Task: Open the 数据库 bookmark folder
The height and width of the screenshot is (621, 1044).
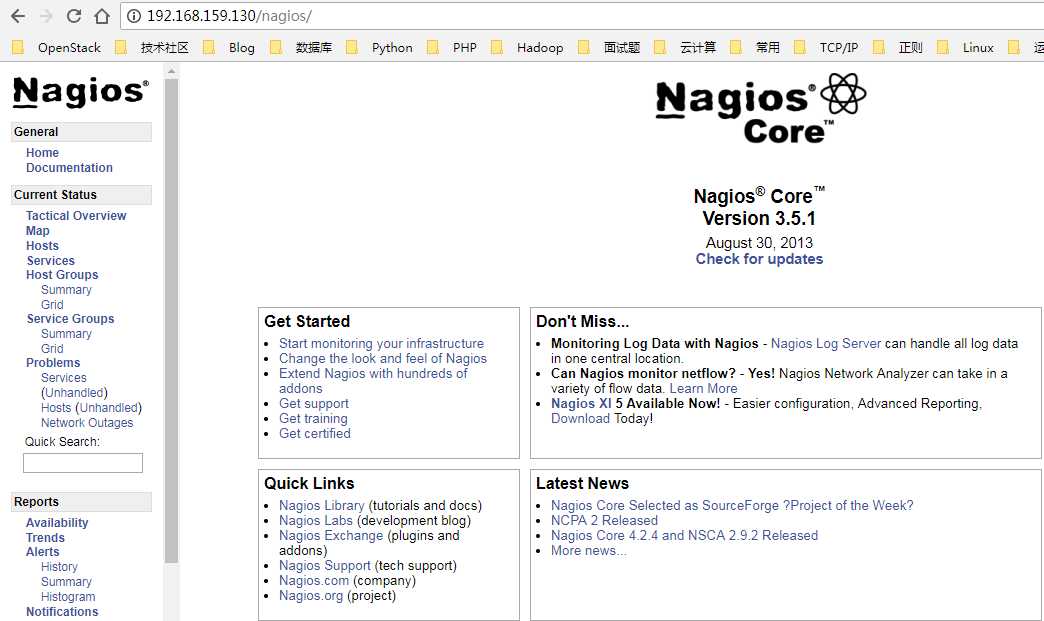Action: 302,47
